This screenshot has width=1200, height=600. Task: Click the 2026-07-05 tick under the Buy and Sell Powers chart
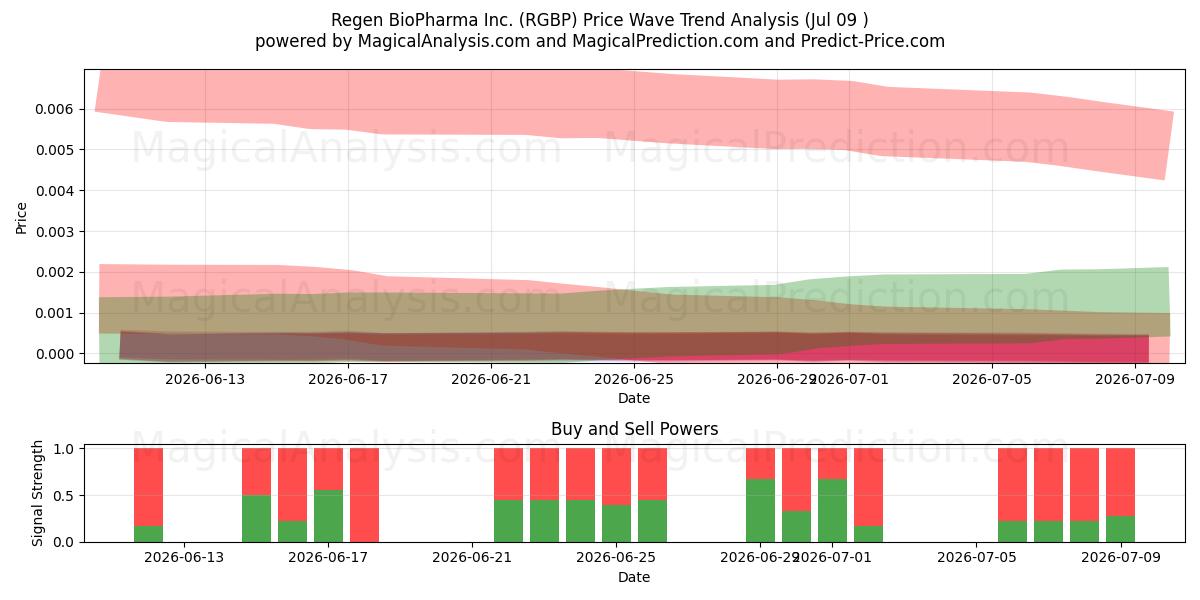[x=976, y=558]
